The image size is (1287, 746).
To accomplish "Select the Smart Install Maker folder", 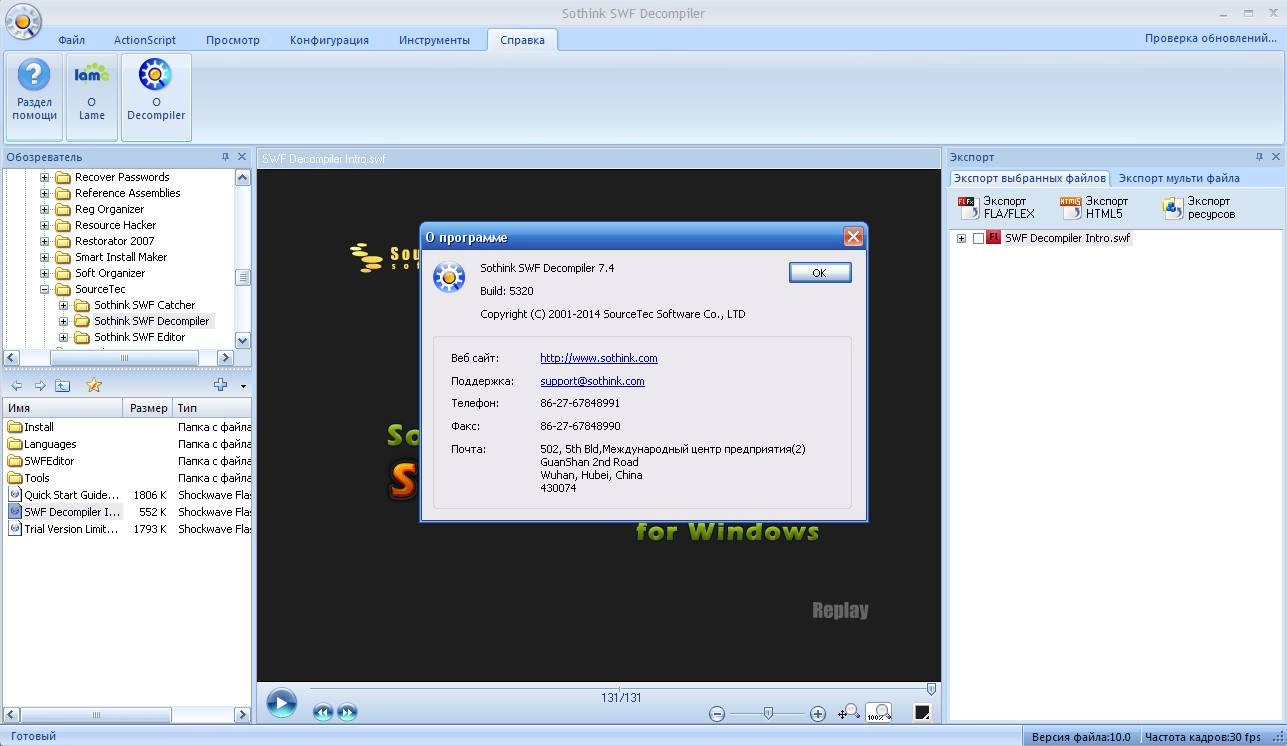I will click(120, 257).
